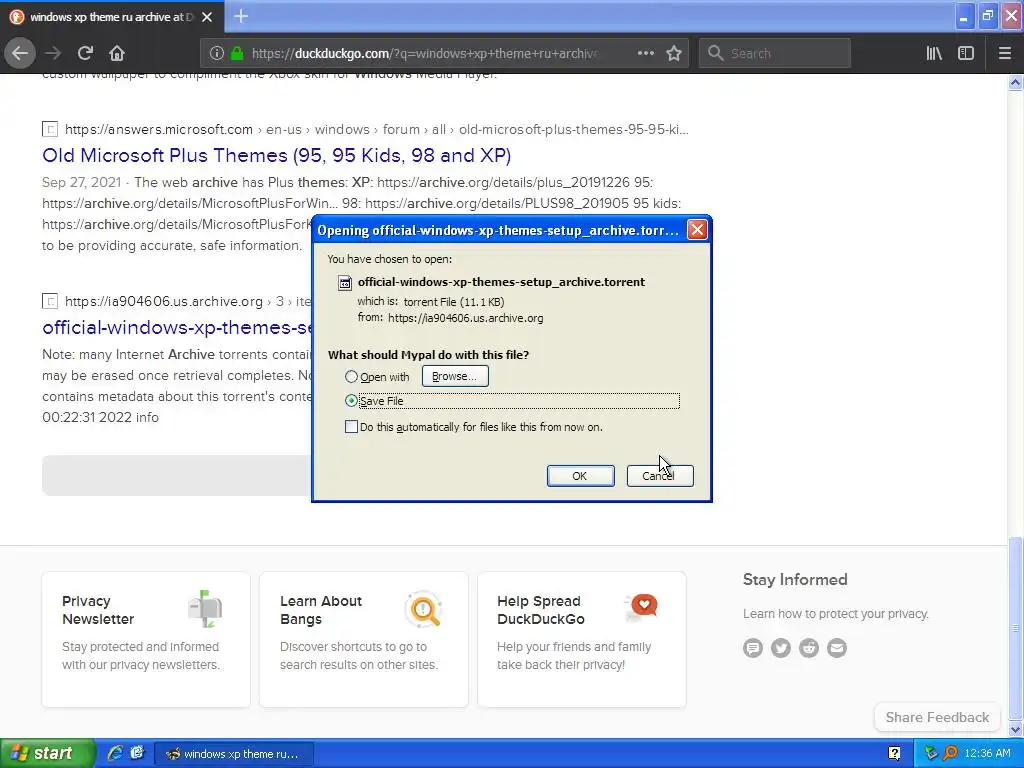Open official-windows-xp-themes search result link
This screenshot has width=1024, height=768.
click(x=176, y=327)
